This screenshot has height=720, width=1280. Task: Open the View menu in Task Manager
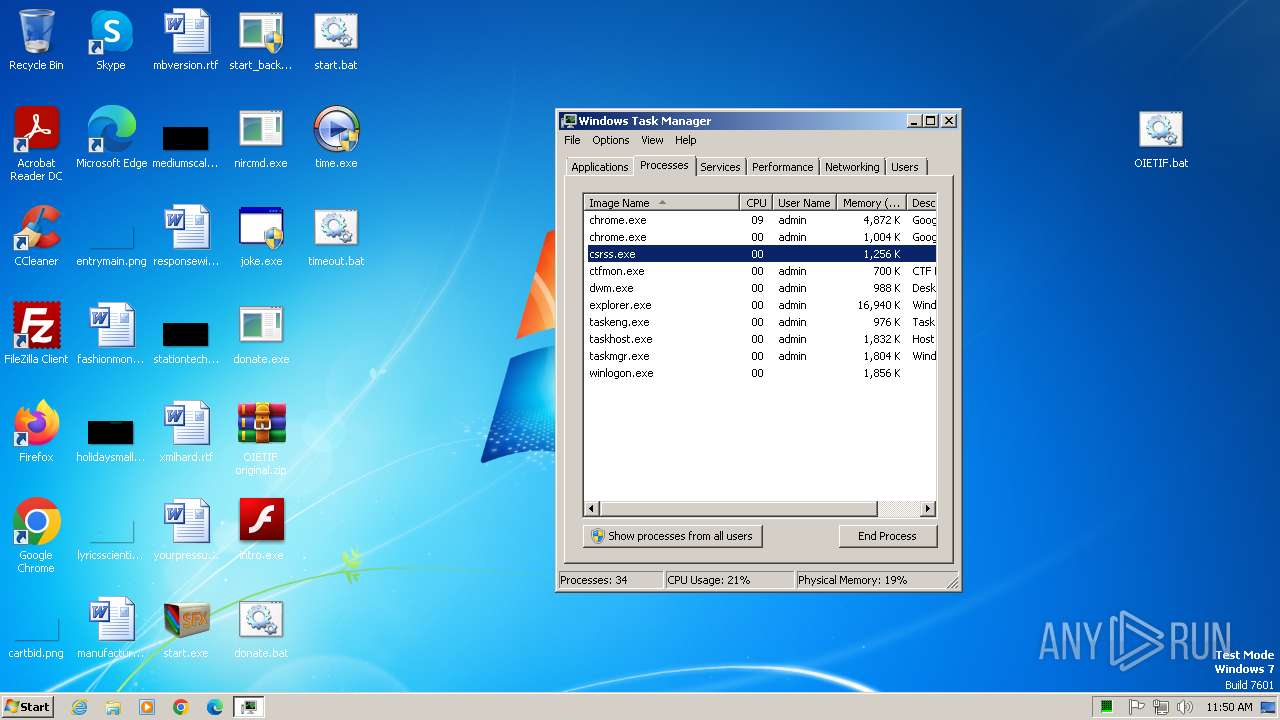pos(652,140)
